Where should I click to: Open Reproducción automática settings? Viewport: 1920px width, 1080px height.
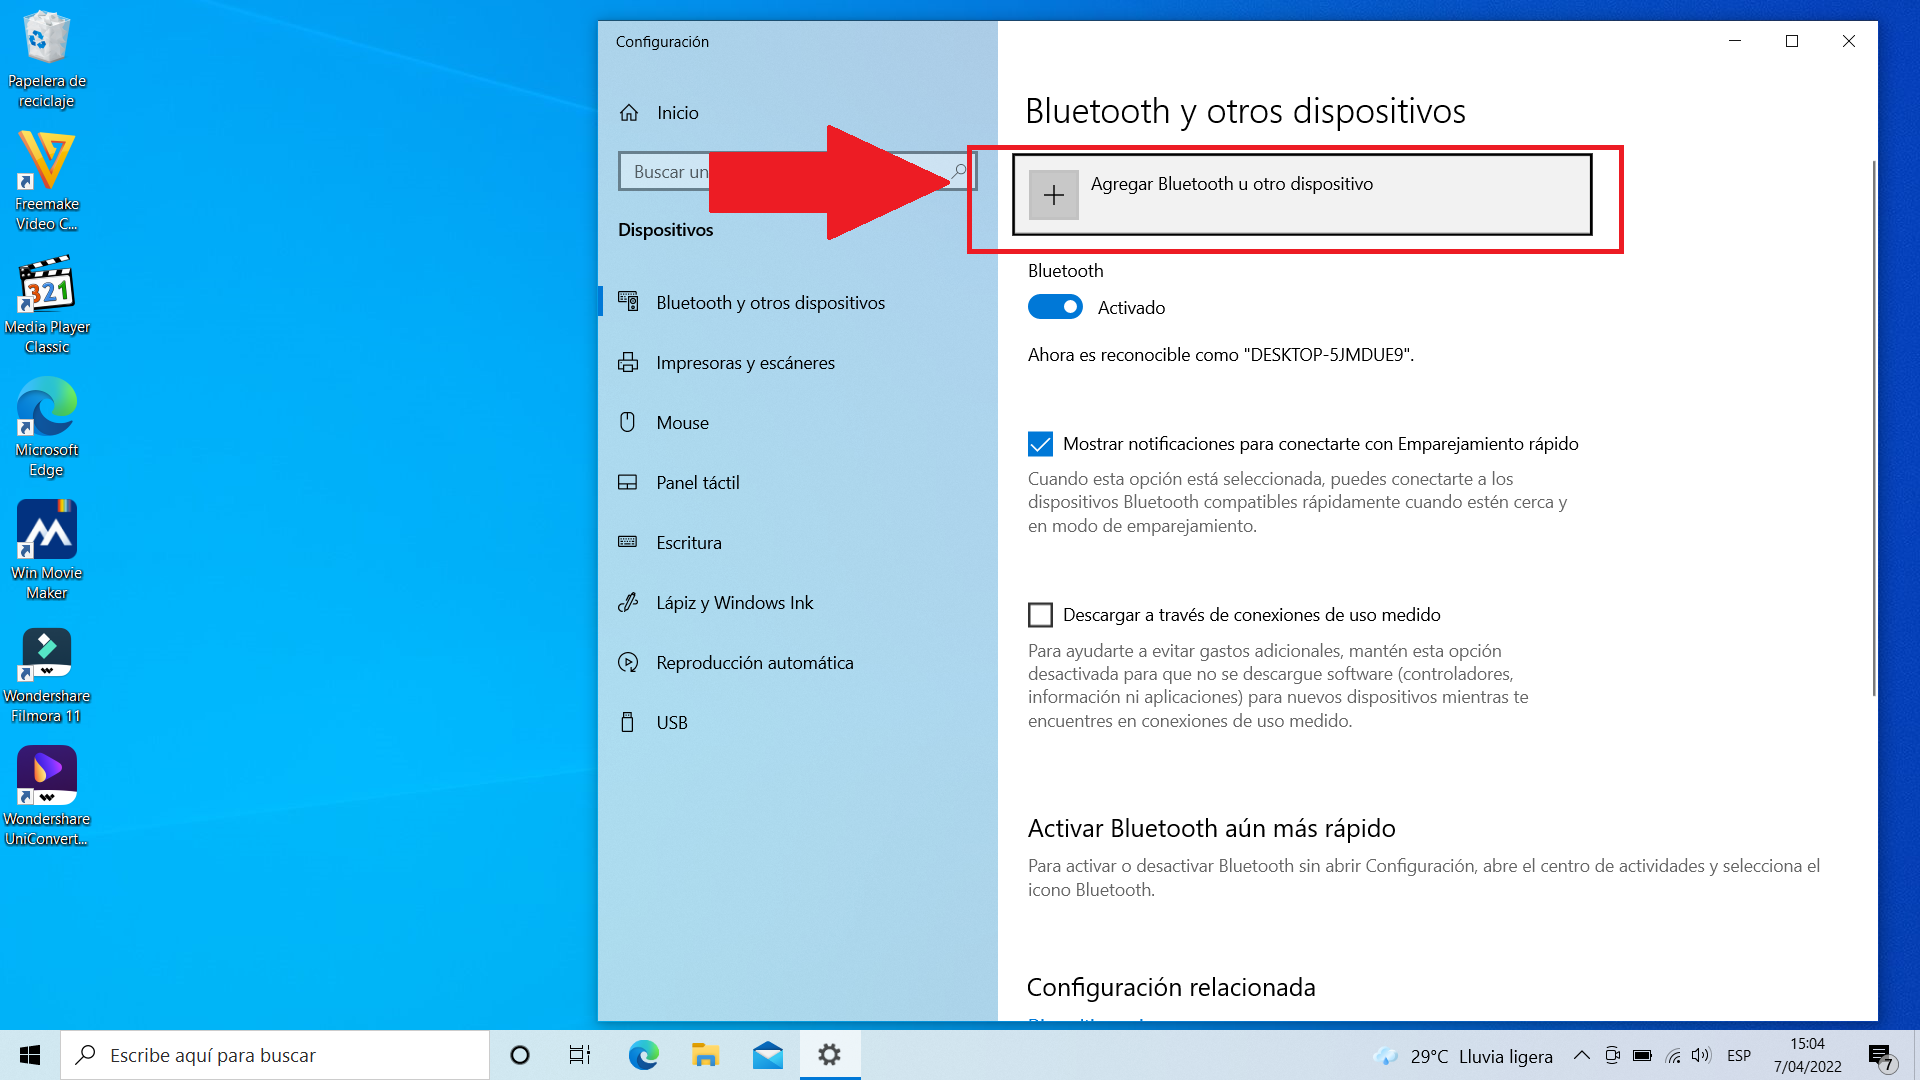point(754,663)
